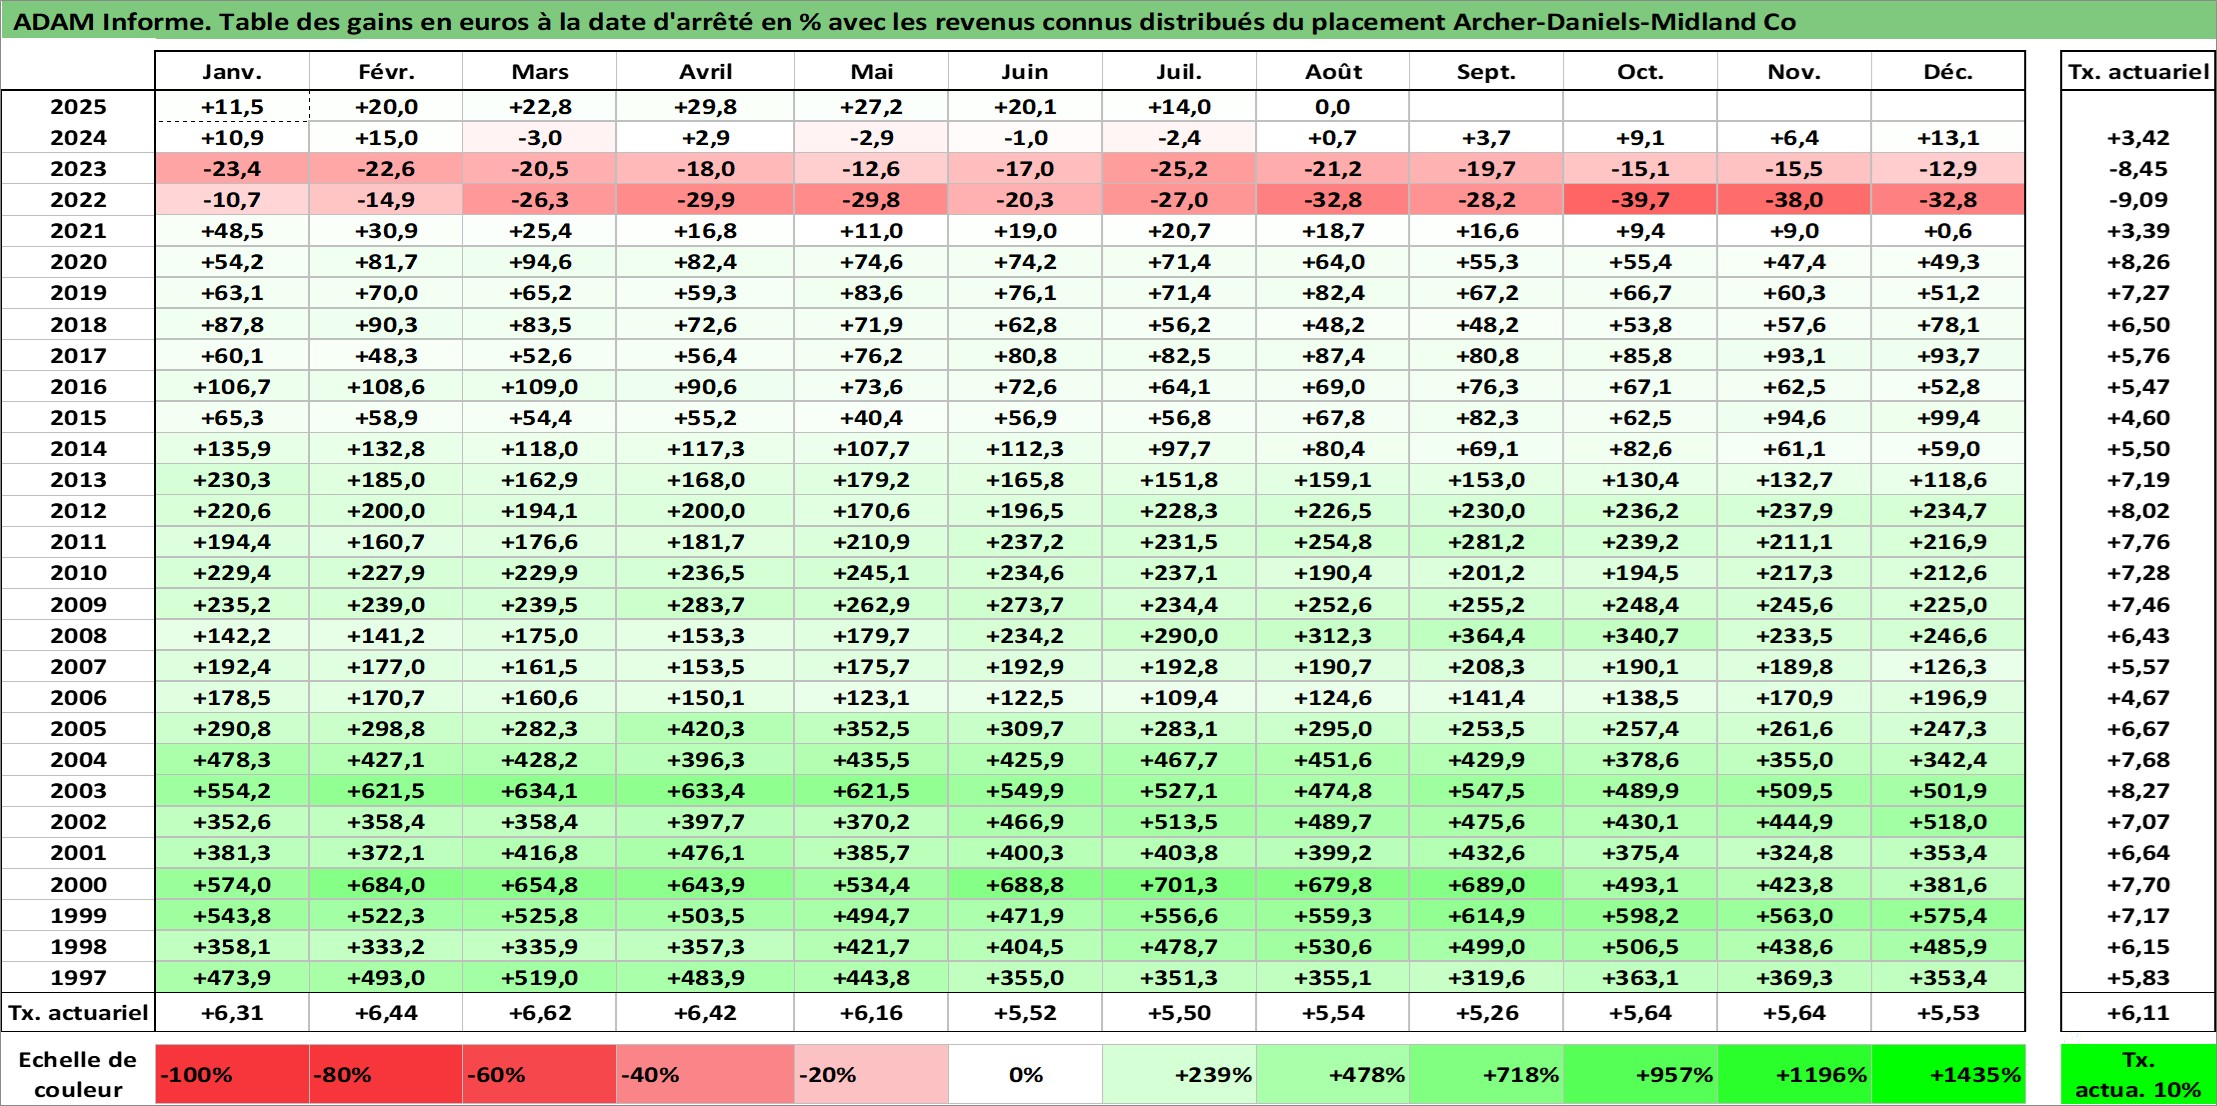Select the August 2022 cell '-32,8'
The width and height of the screenshot is (2217, 1106).
pyautogui.click(x=1333, y=200)
